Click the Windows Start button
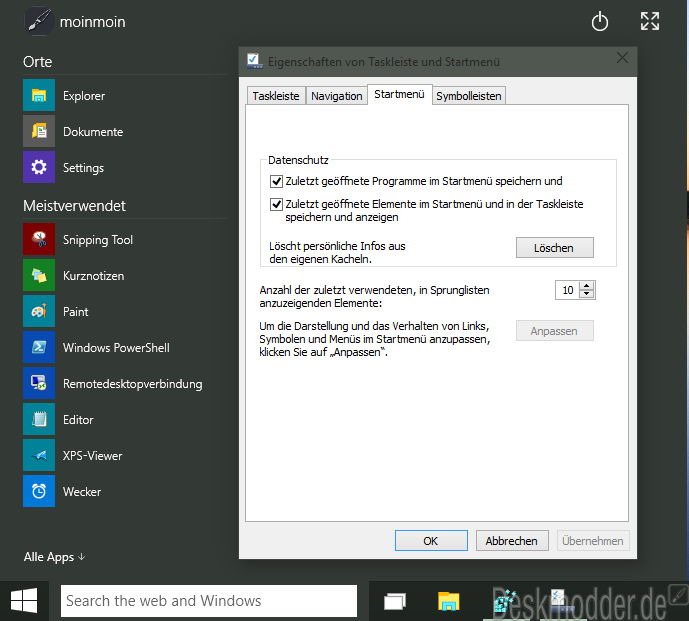689x621 pixels. 24,601
